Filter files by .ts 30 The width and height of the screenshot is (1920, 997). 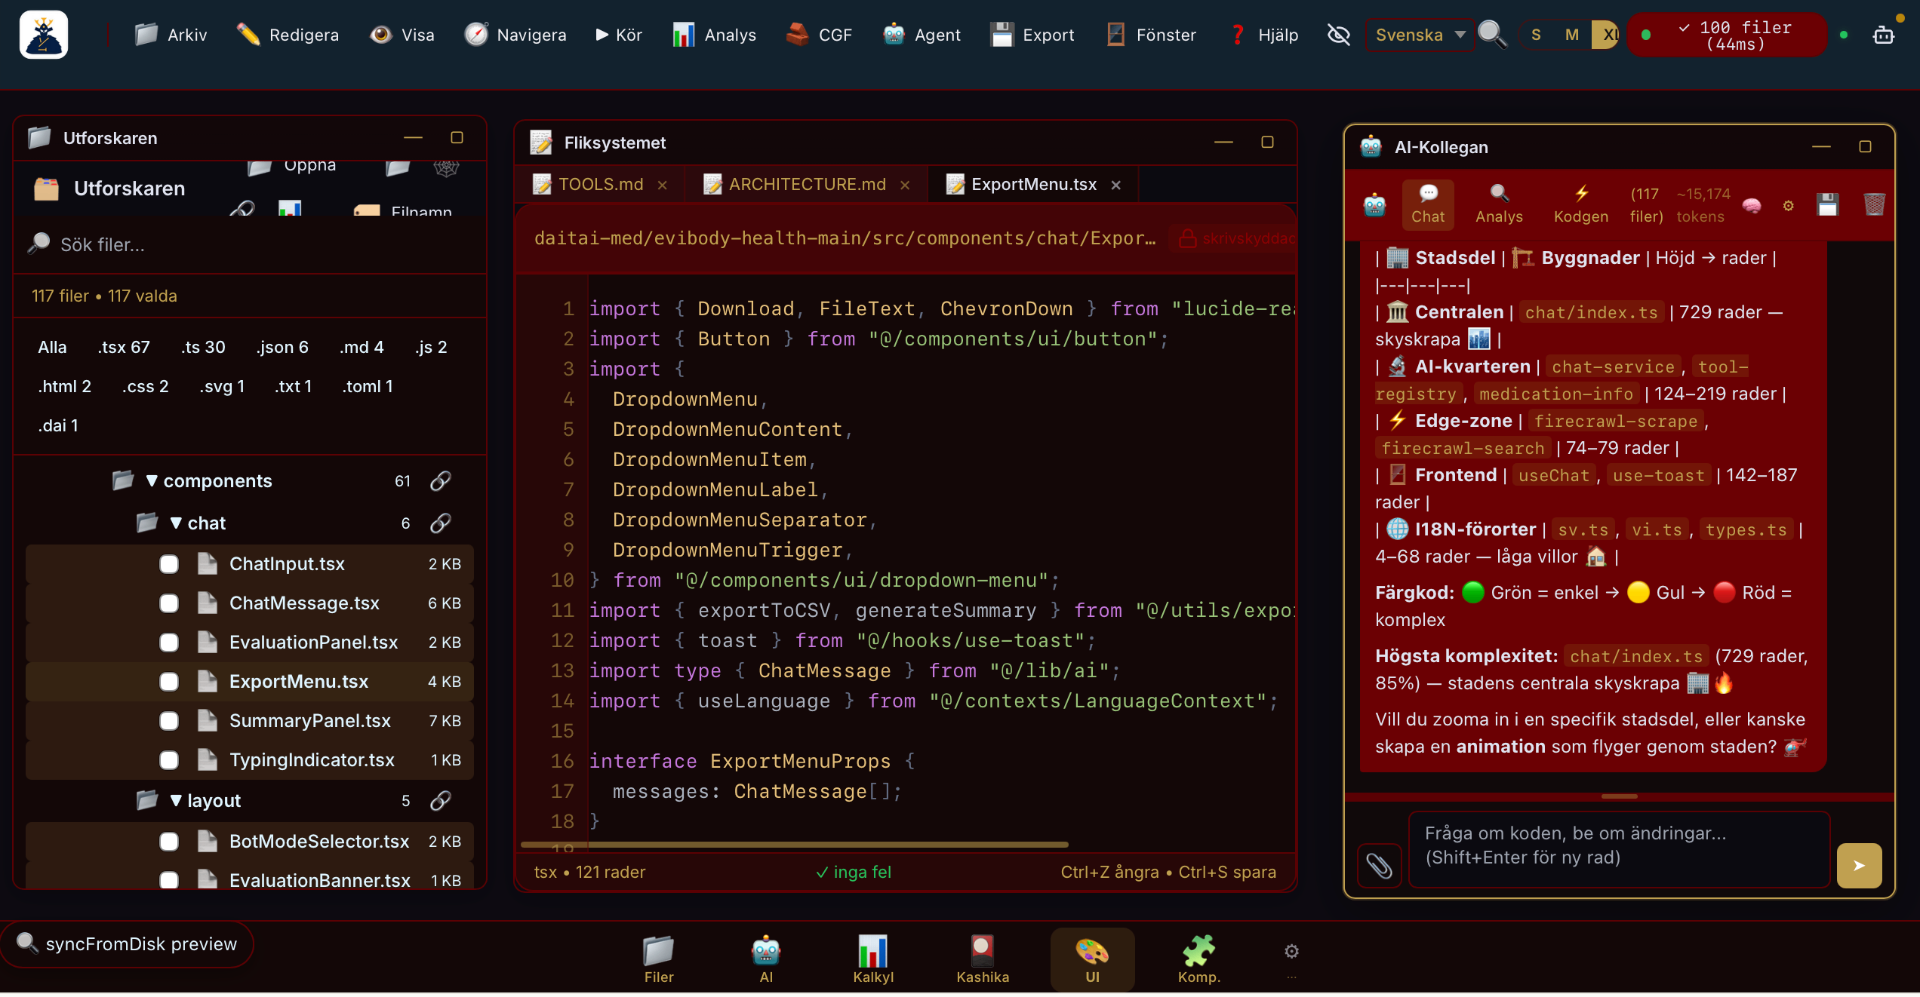coord(203,348)
